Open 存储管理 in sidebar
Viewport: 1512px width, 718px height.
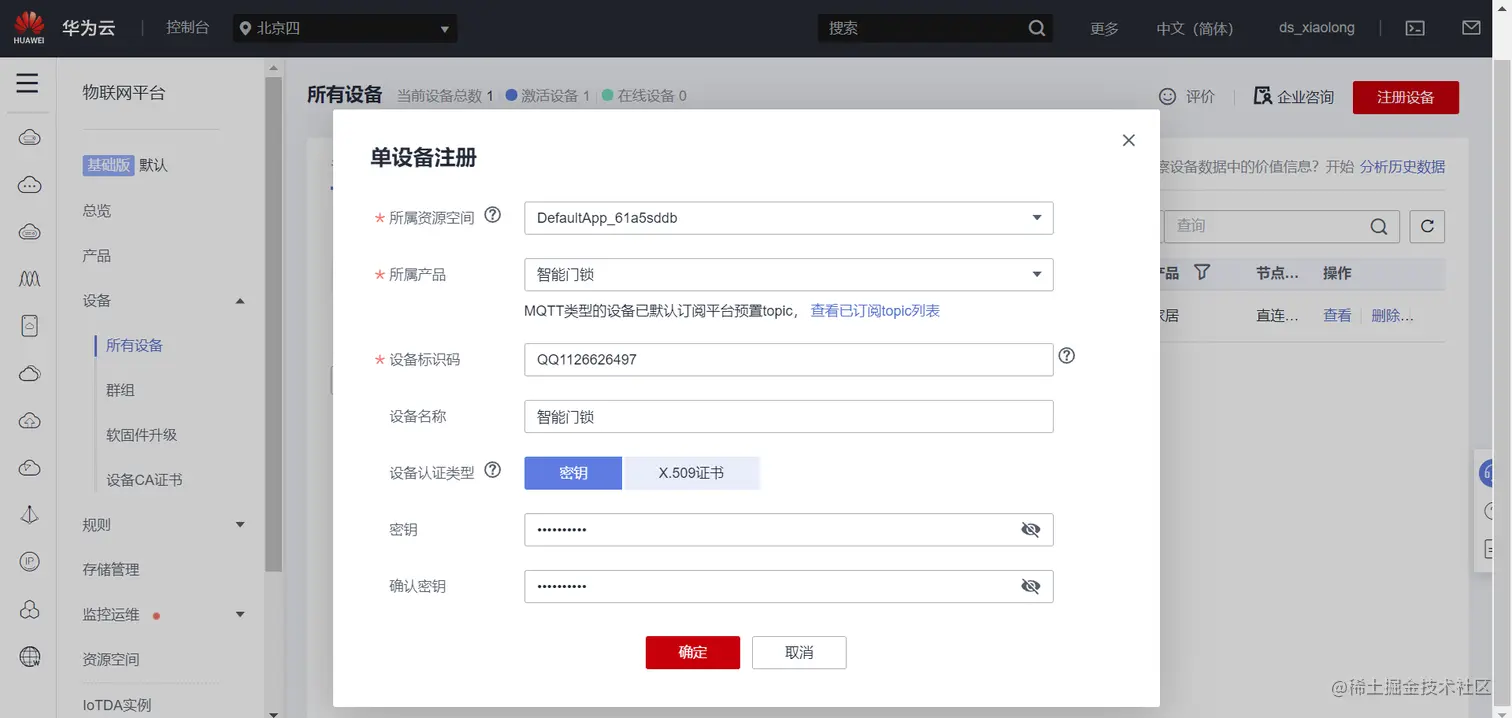[x=111, y=569]
